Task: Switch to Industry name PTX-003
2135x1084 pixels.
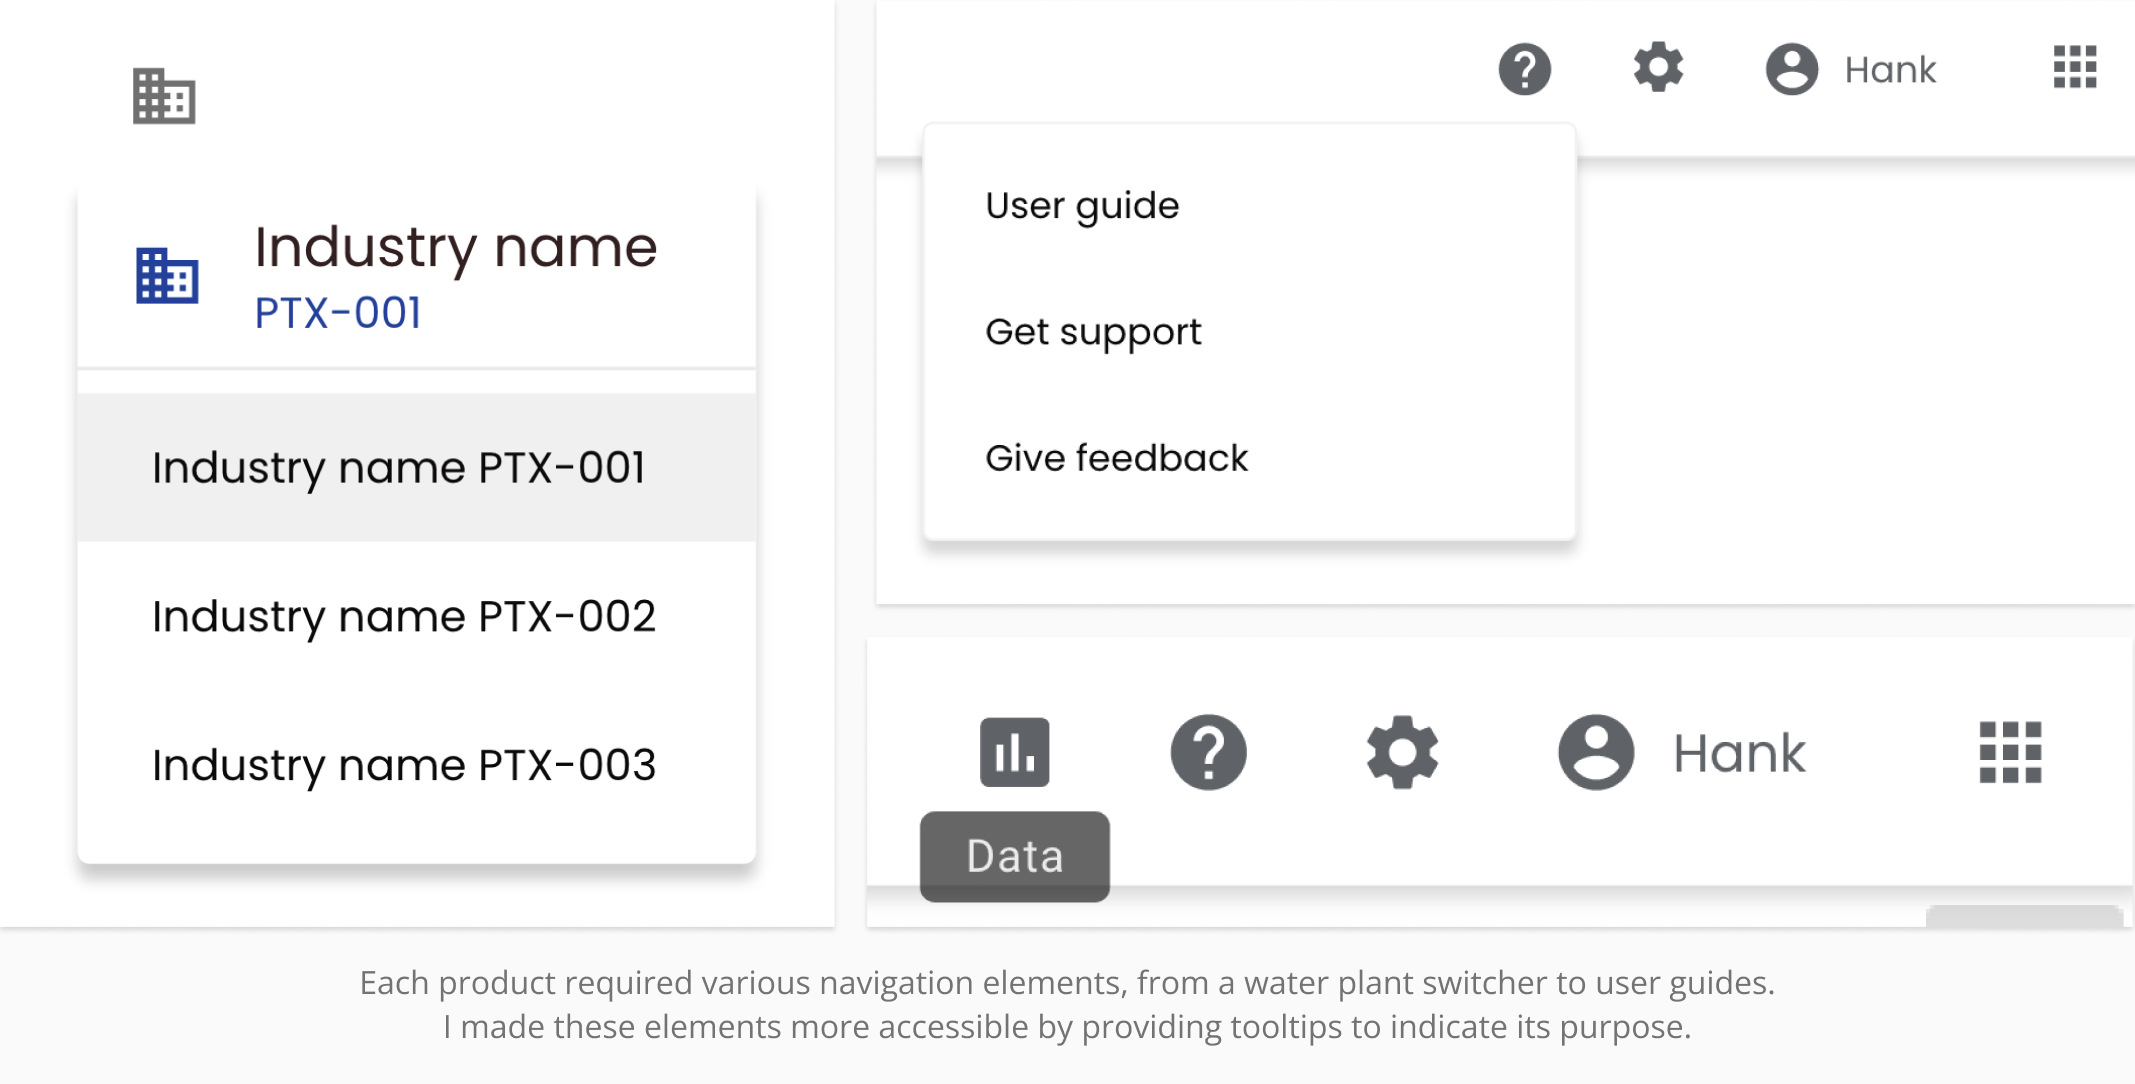Action: tap(403, 765)
